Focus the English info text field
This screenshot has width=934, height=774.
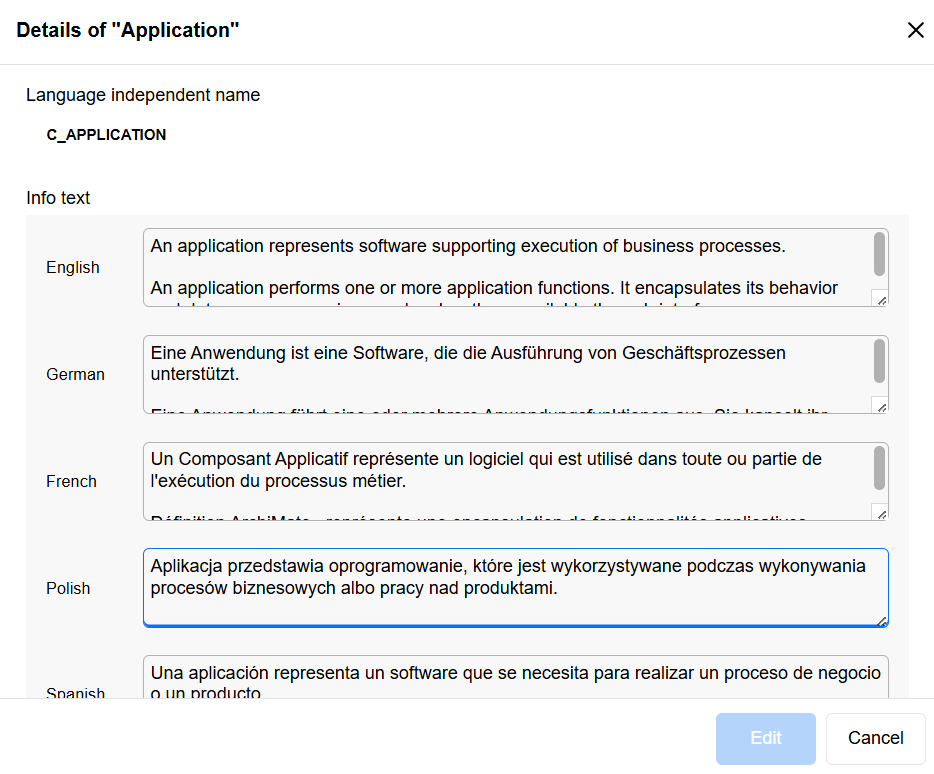(505, 267)
